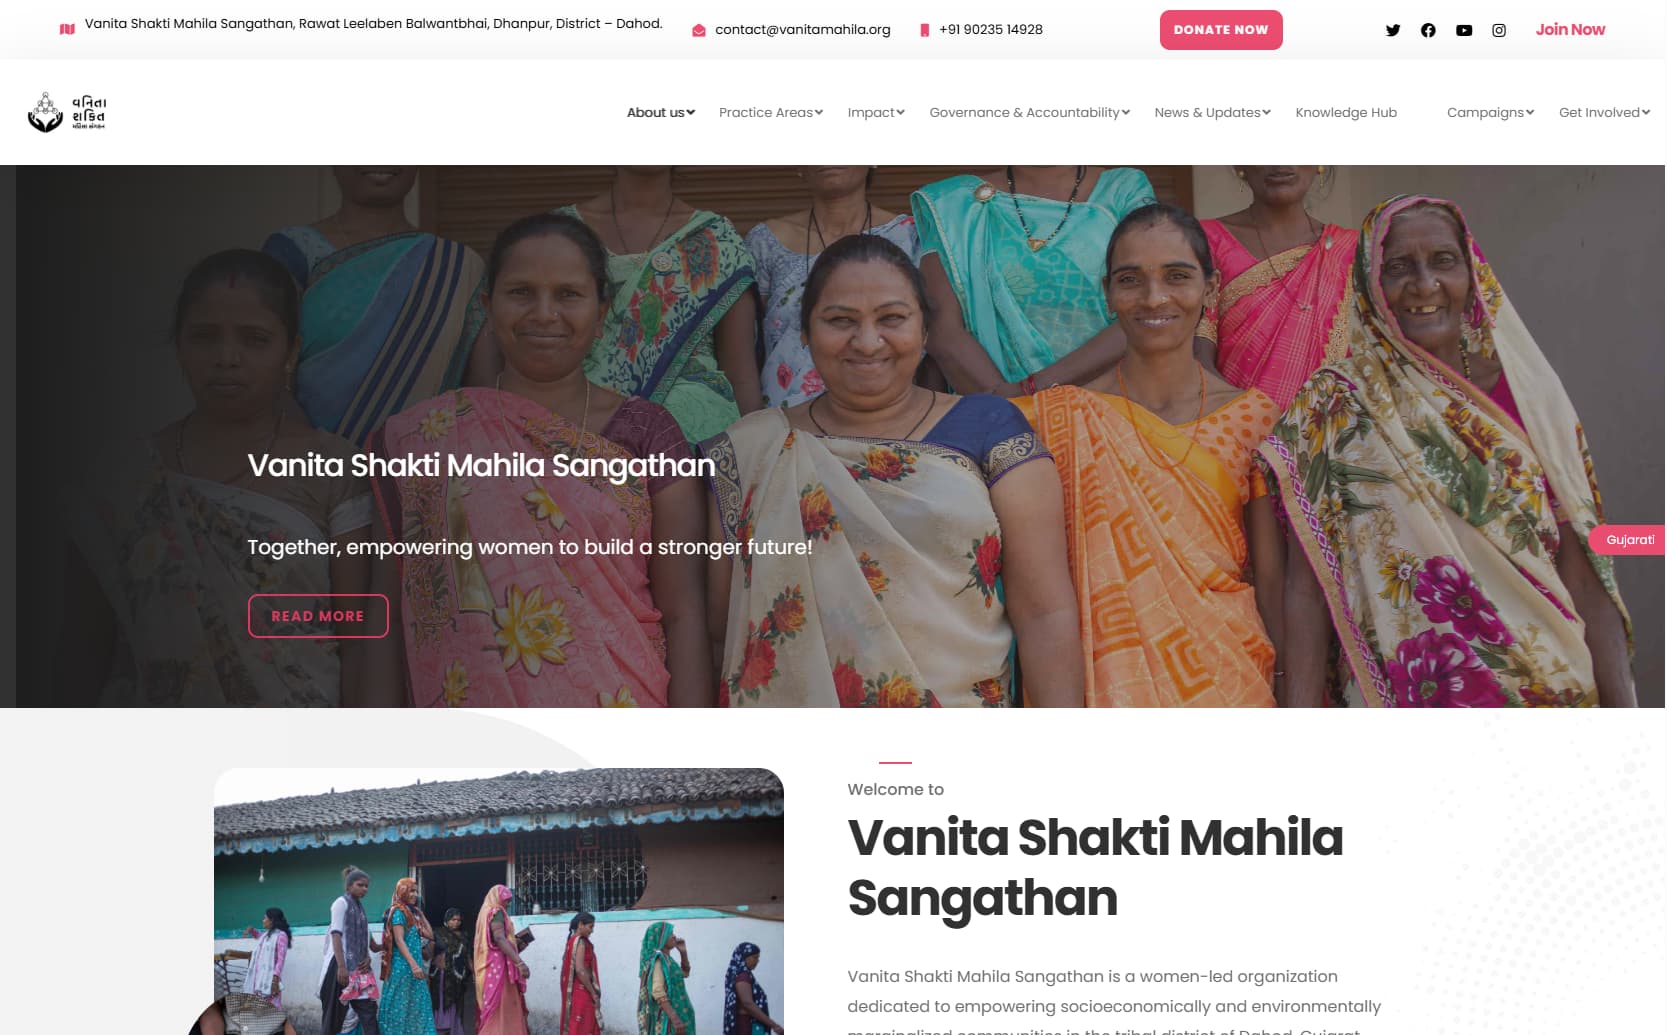The height and width of the screenshot is (1035, 1667).
Task: Expand the Governance & Accountability dropdown
Action: (x=1029, y=112)
